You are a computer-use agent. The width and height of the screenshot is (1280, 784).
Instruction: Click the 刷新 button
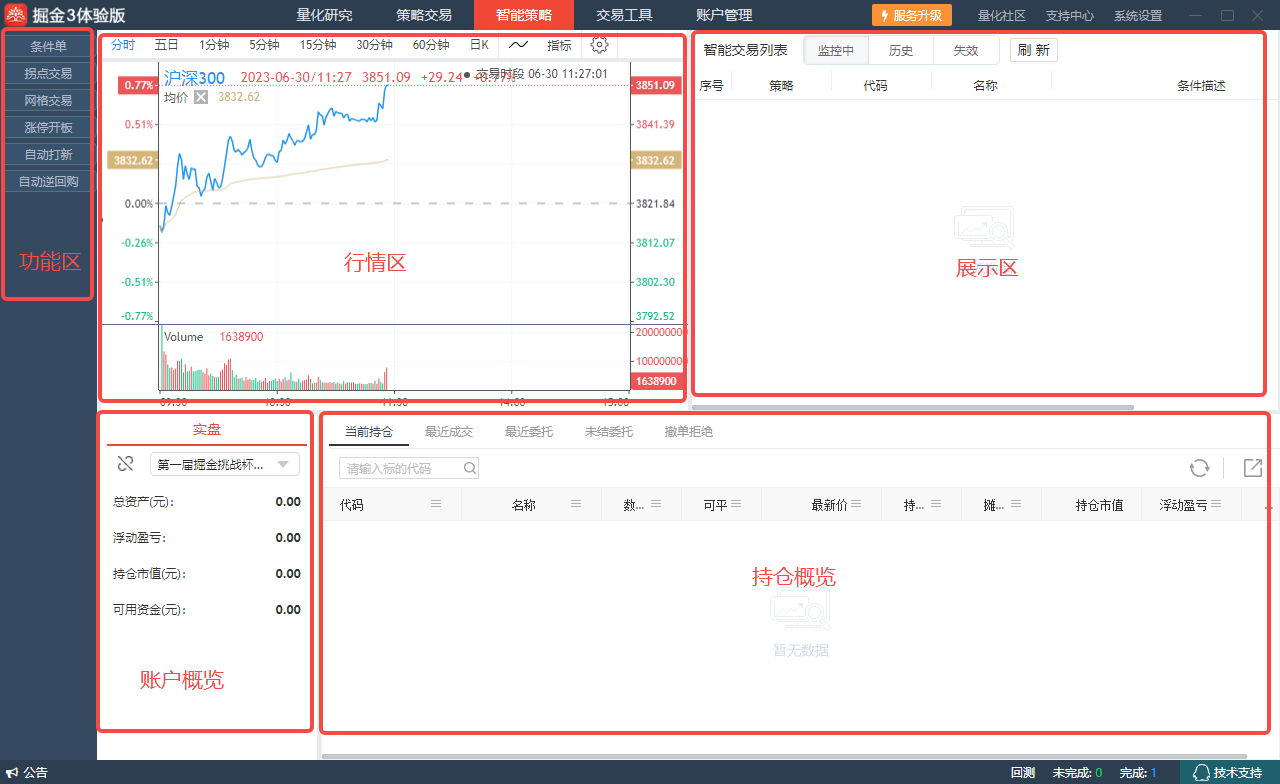click(1033, 51)
